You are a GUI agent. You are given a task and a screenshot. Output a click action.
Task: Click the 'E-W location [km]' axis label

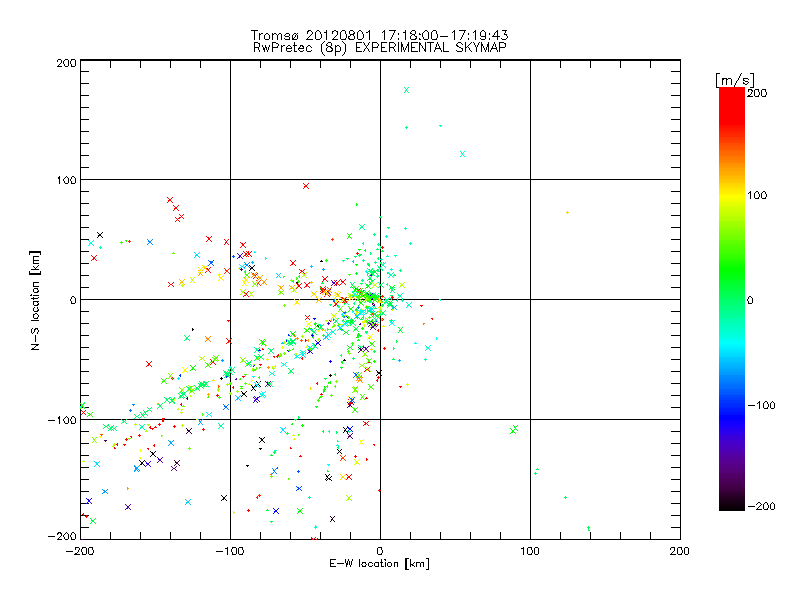[379, 564]
